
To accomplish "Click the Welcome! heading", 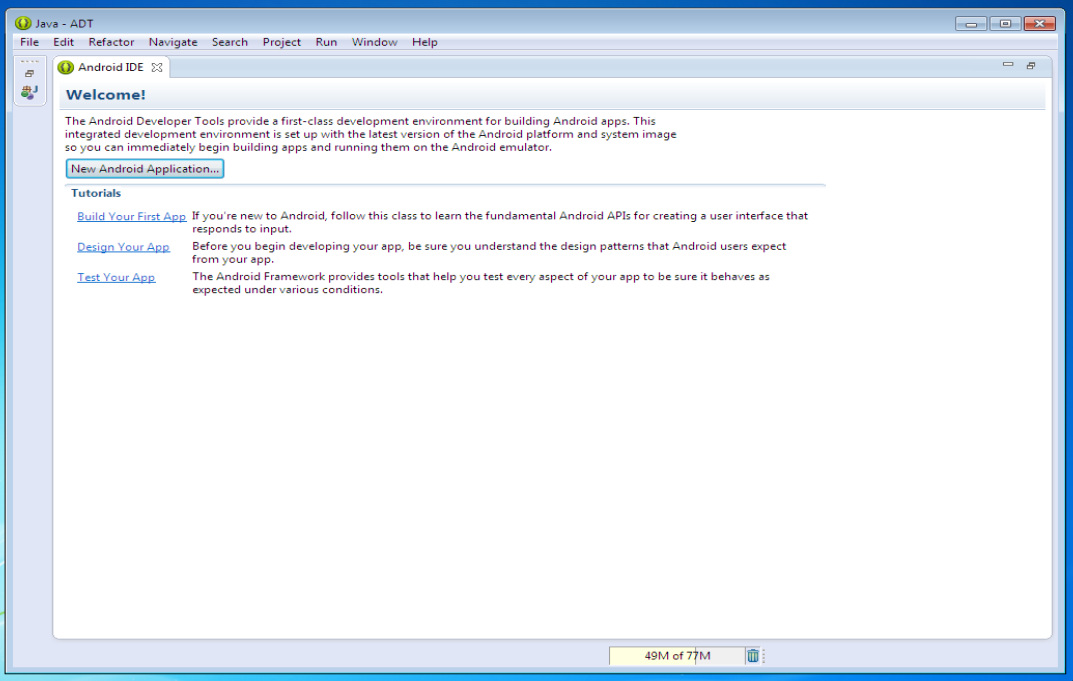I will [106, 95].
